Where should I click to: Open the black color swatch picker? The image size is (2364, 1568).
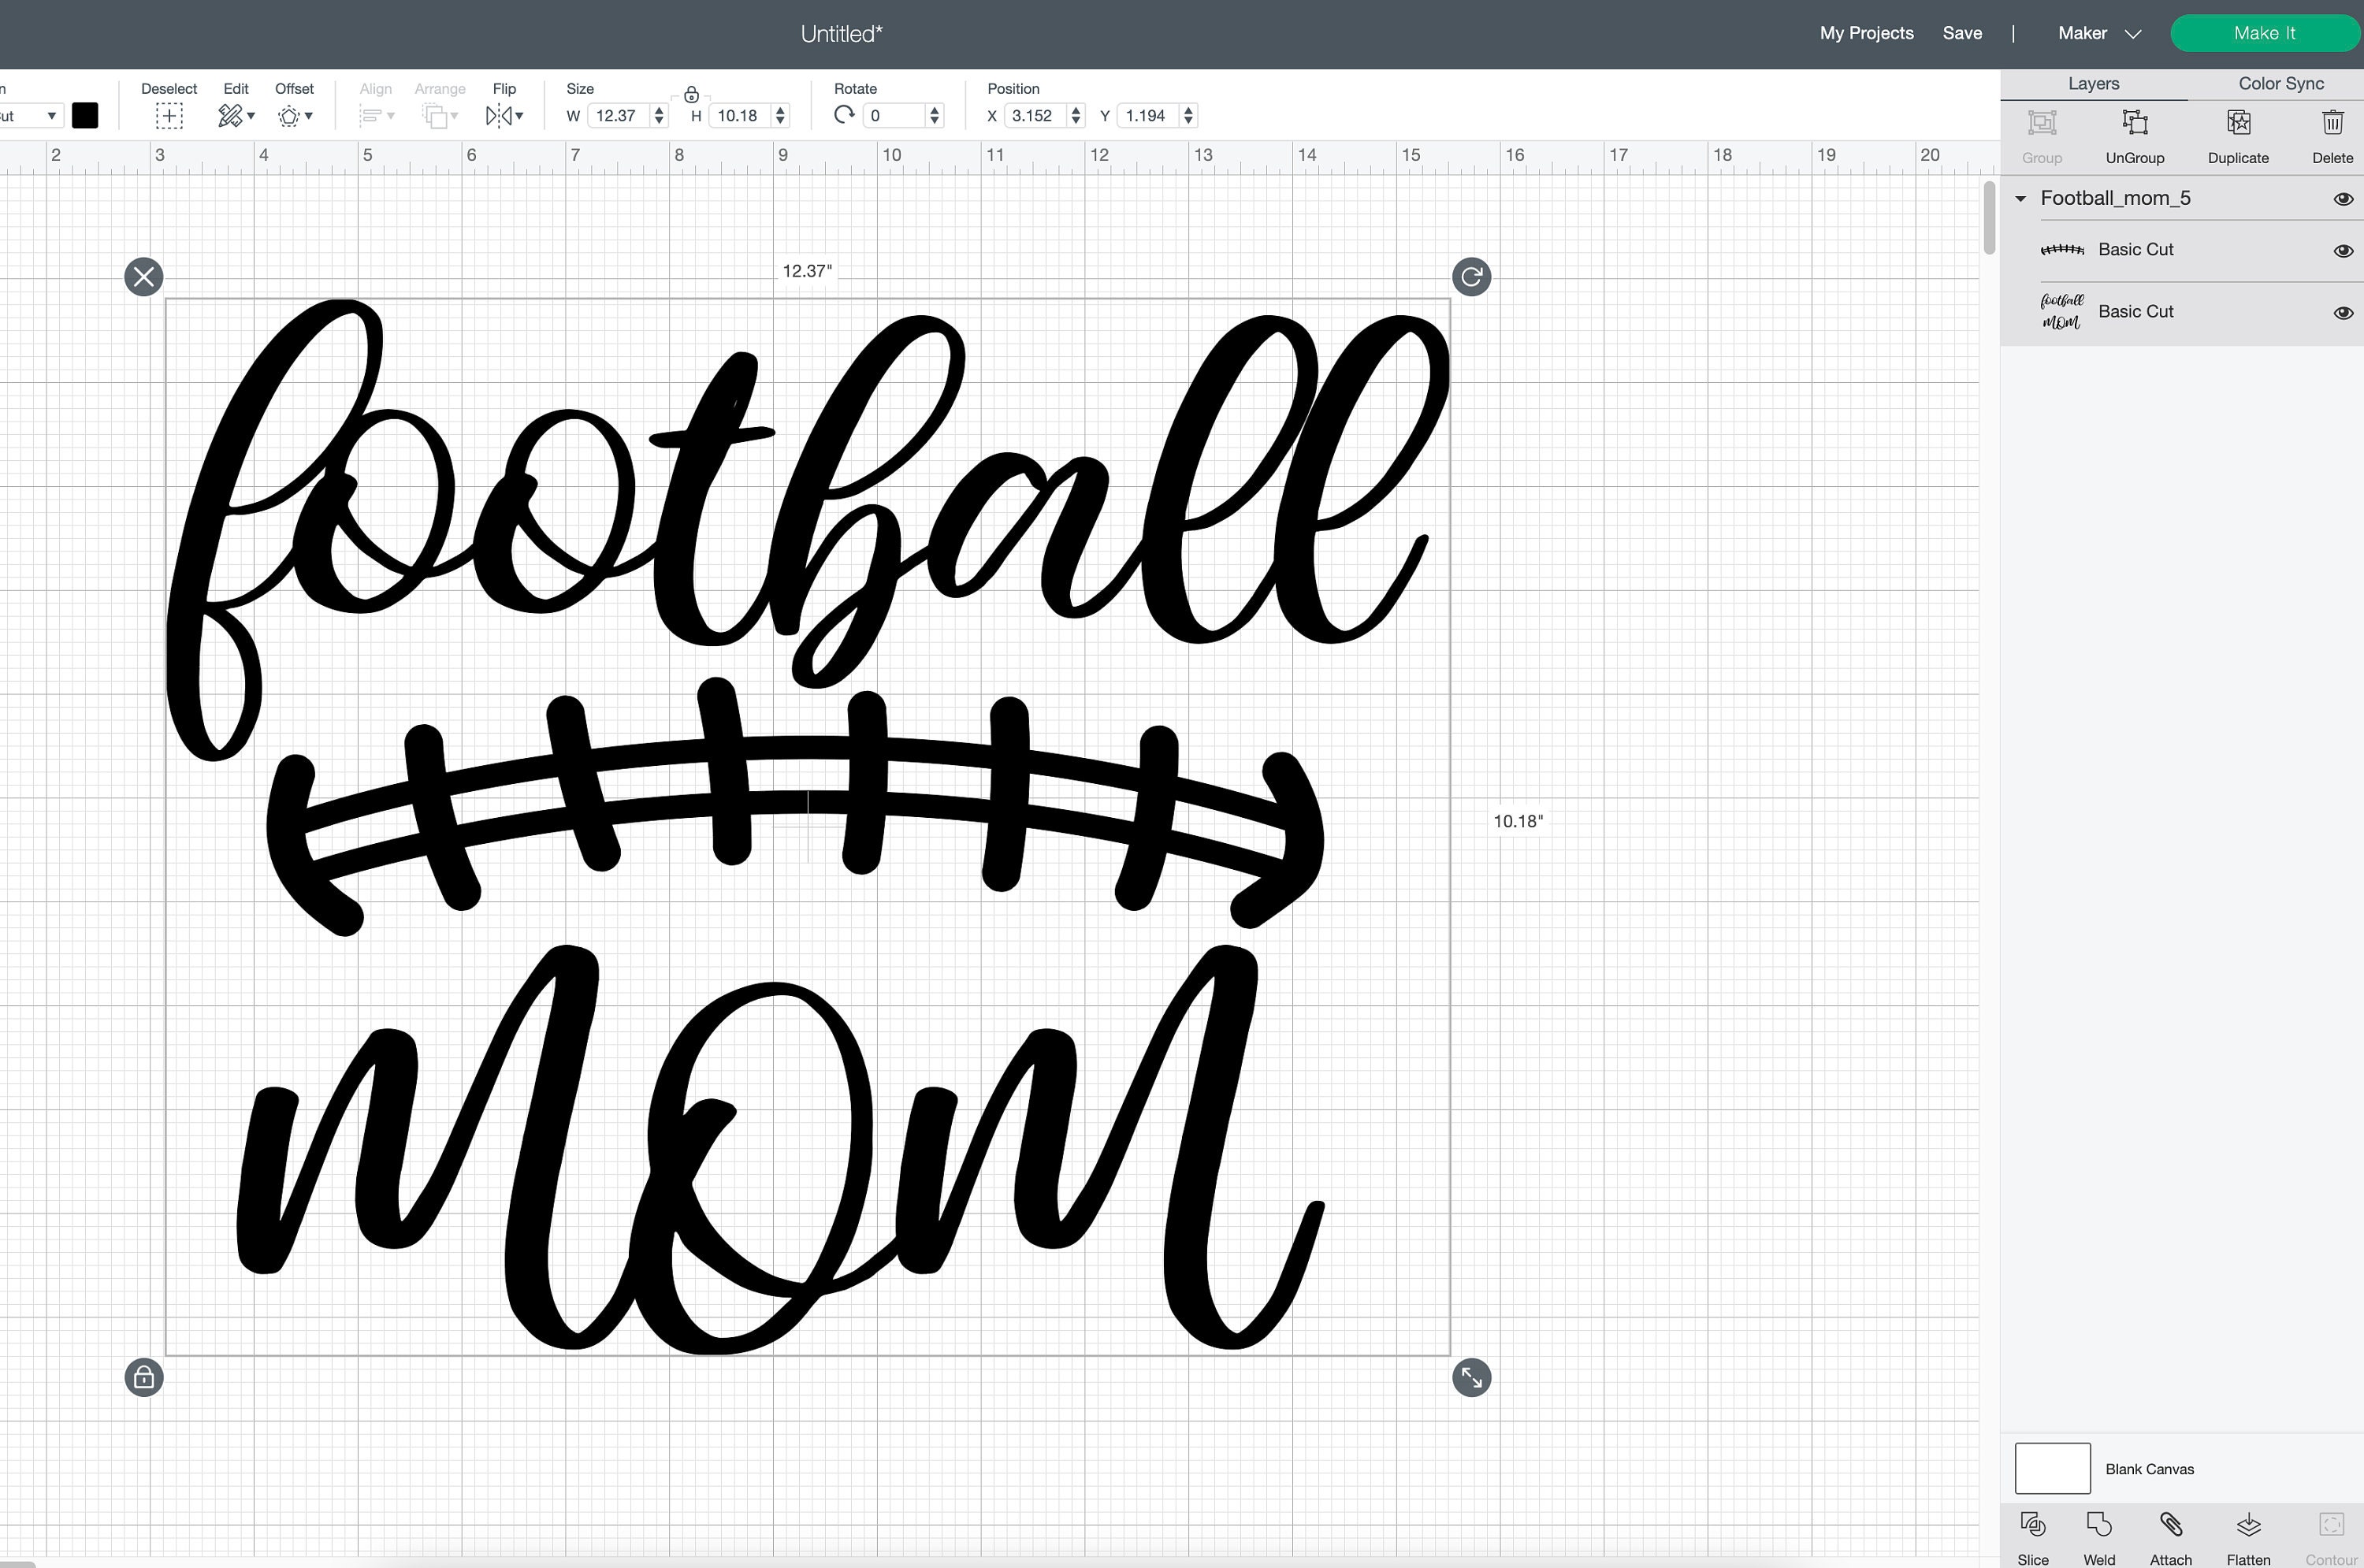86,115
